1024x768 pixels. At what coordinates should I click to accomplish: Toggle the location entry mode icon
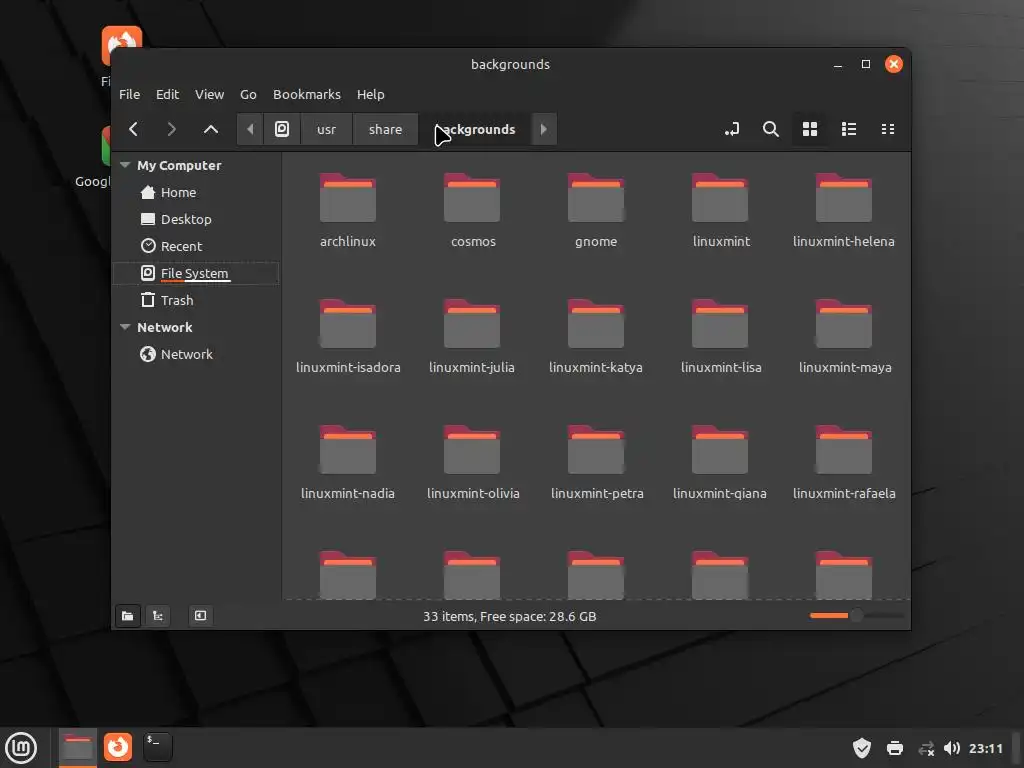tap(732, 129)
